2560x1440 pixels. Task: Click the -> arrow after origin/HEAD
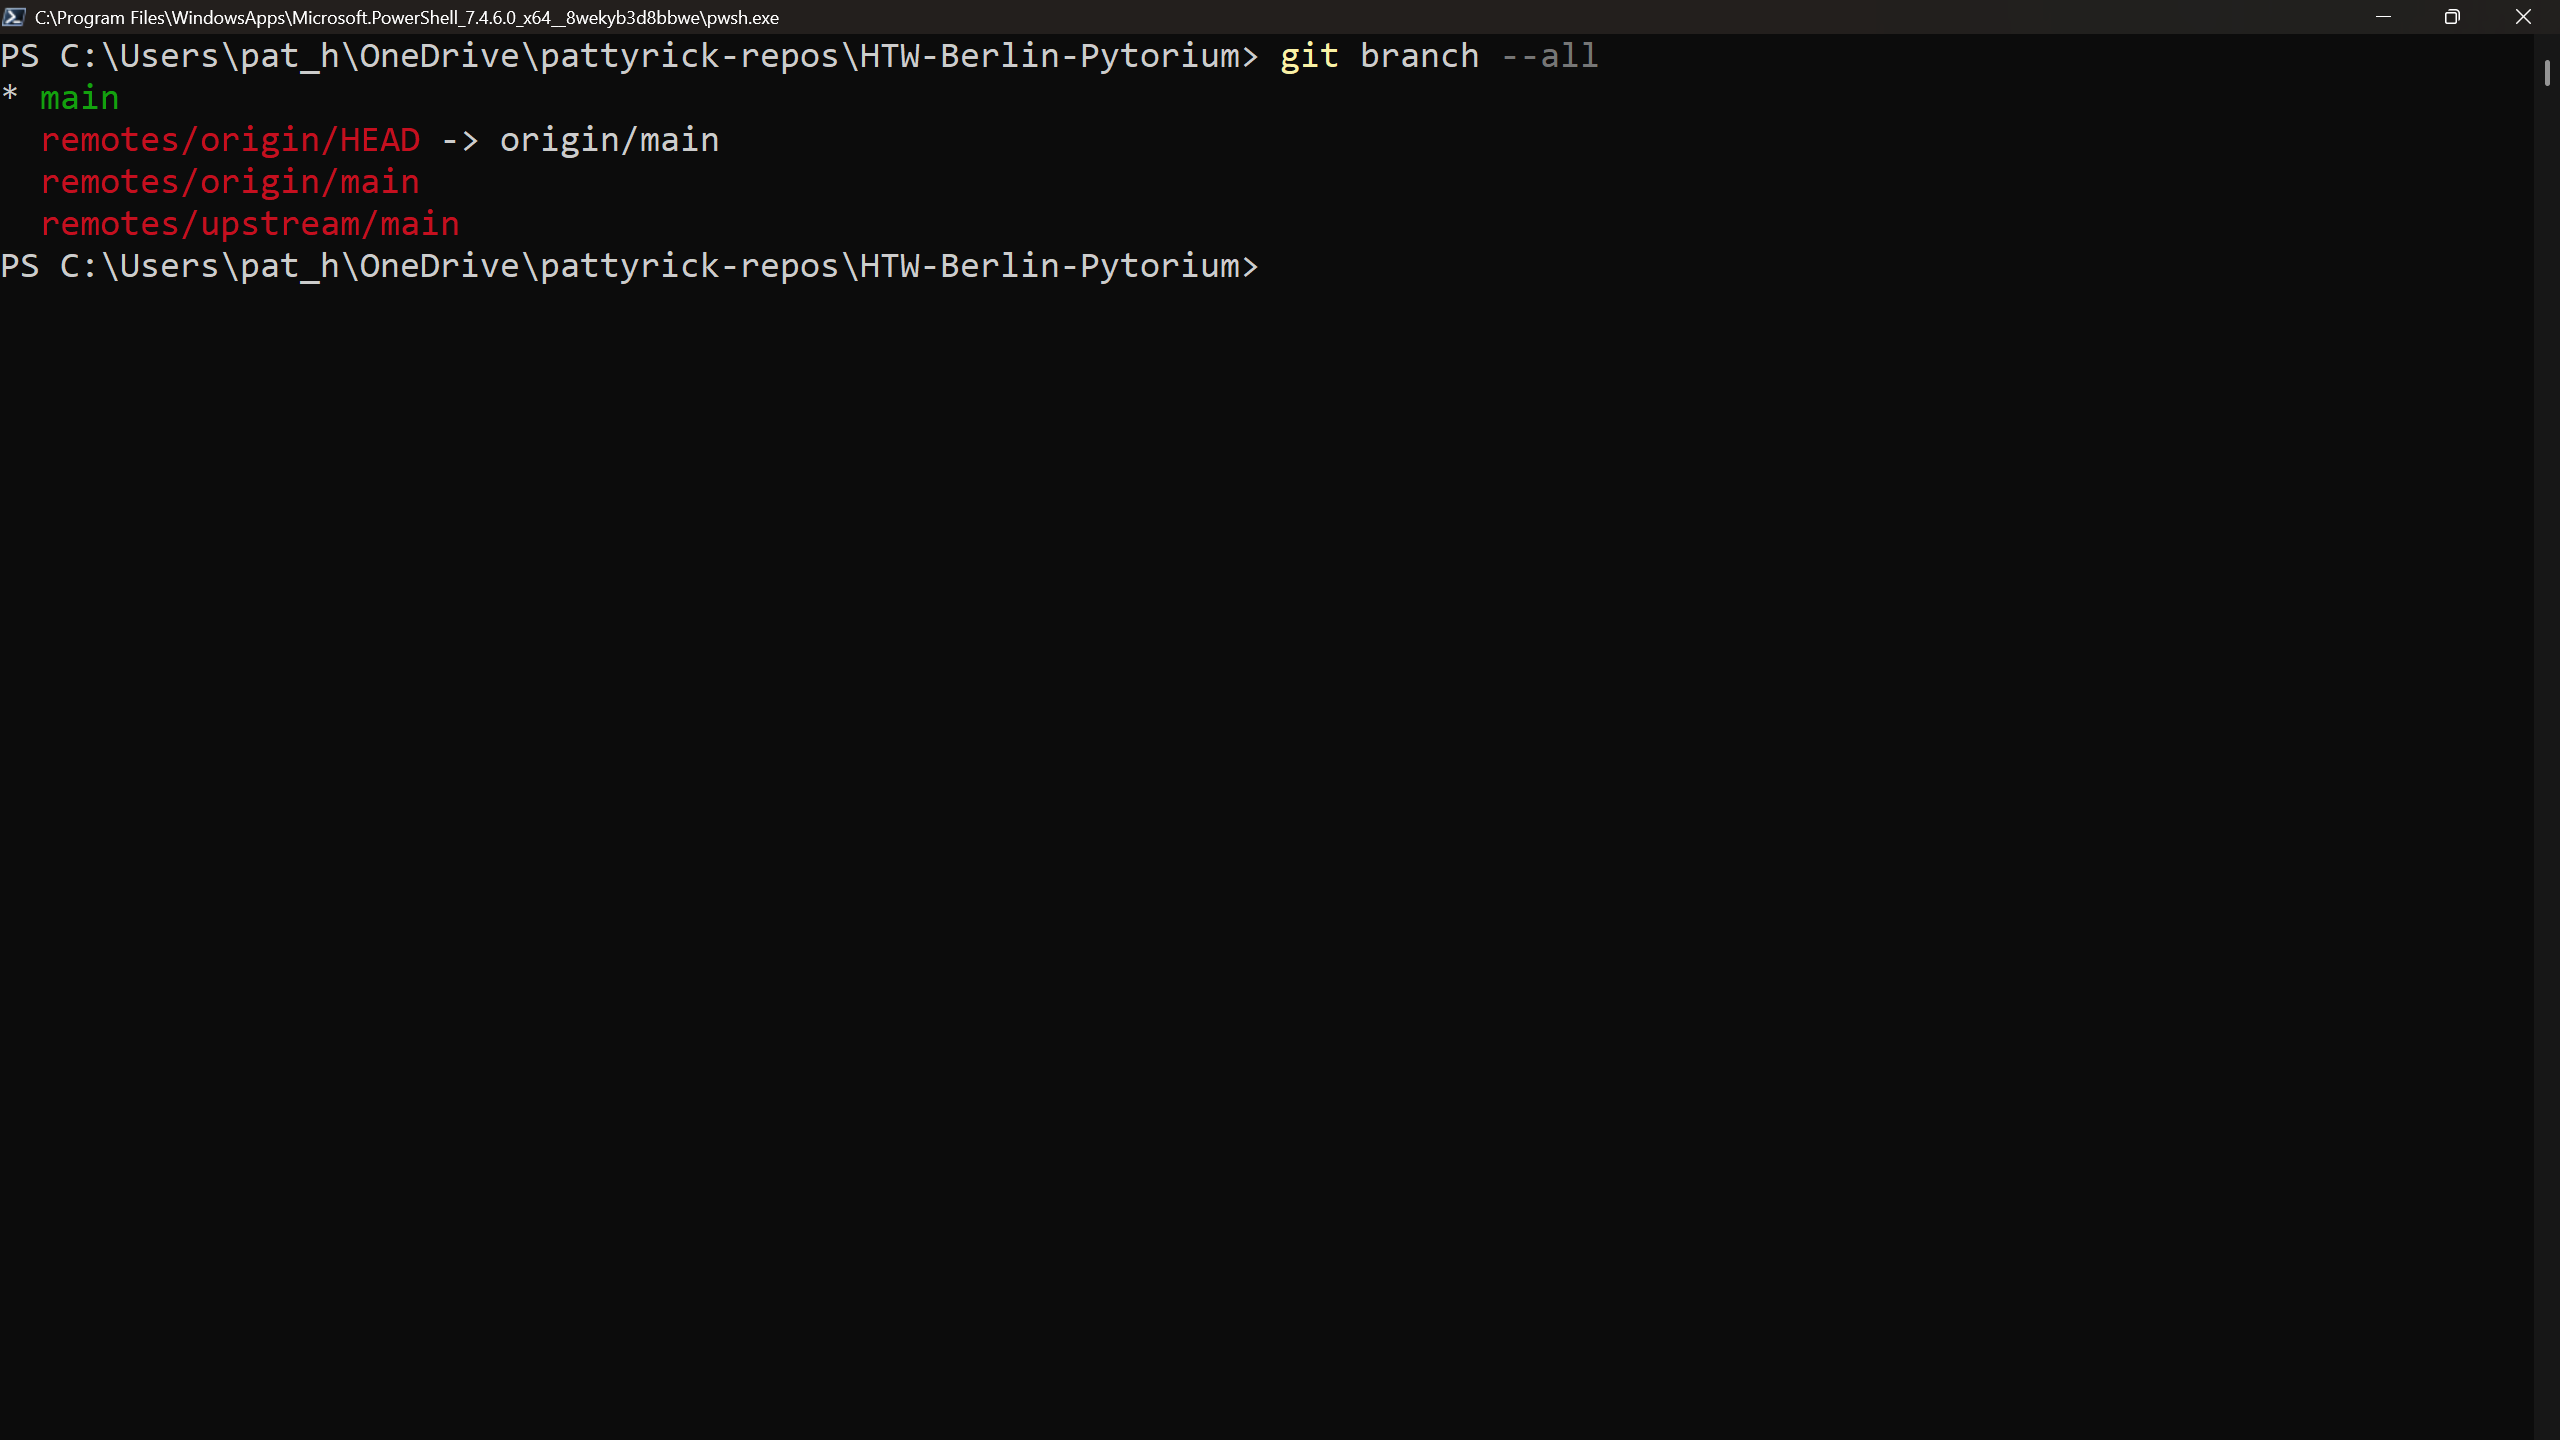460,141
